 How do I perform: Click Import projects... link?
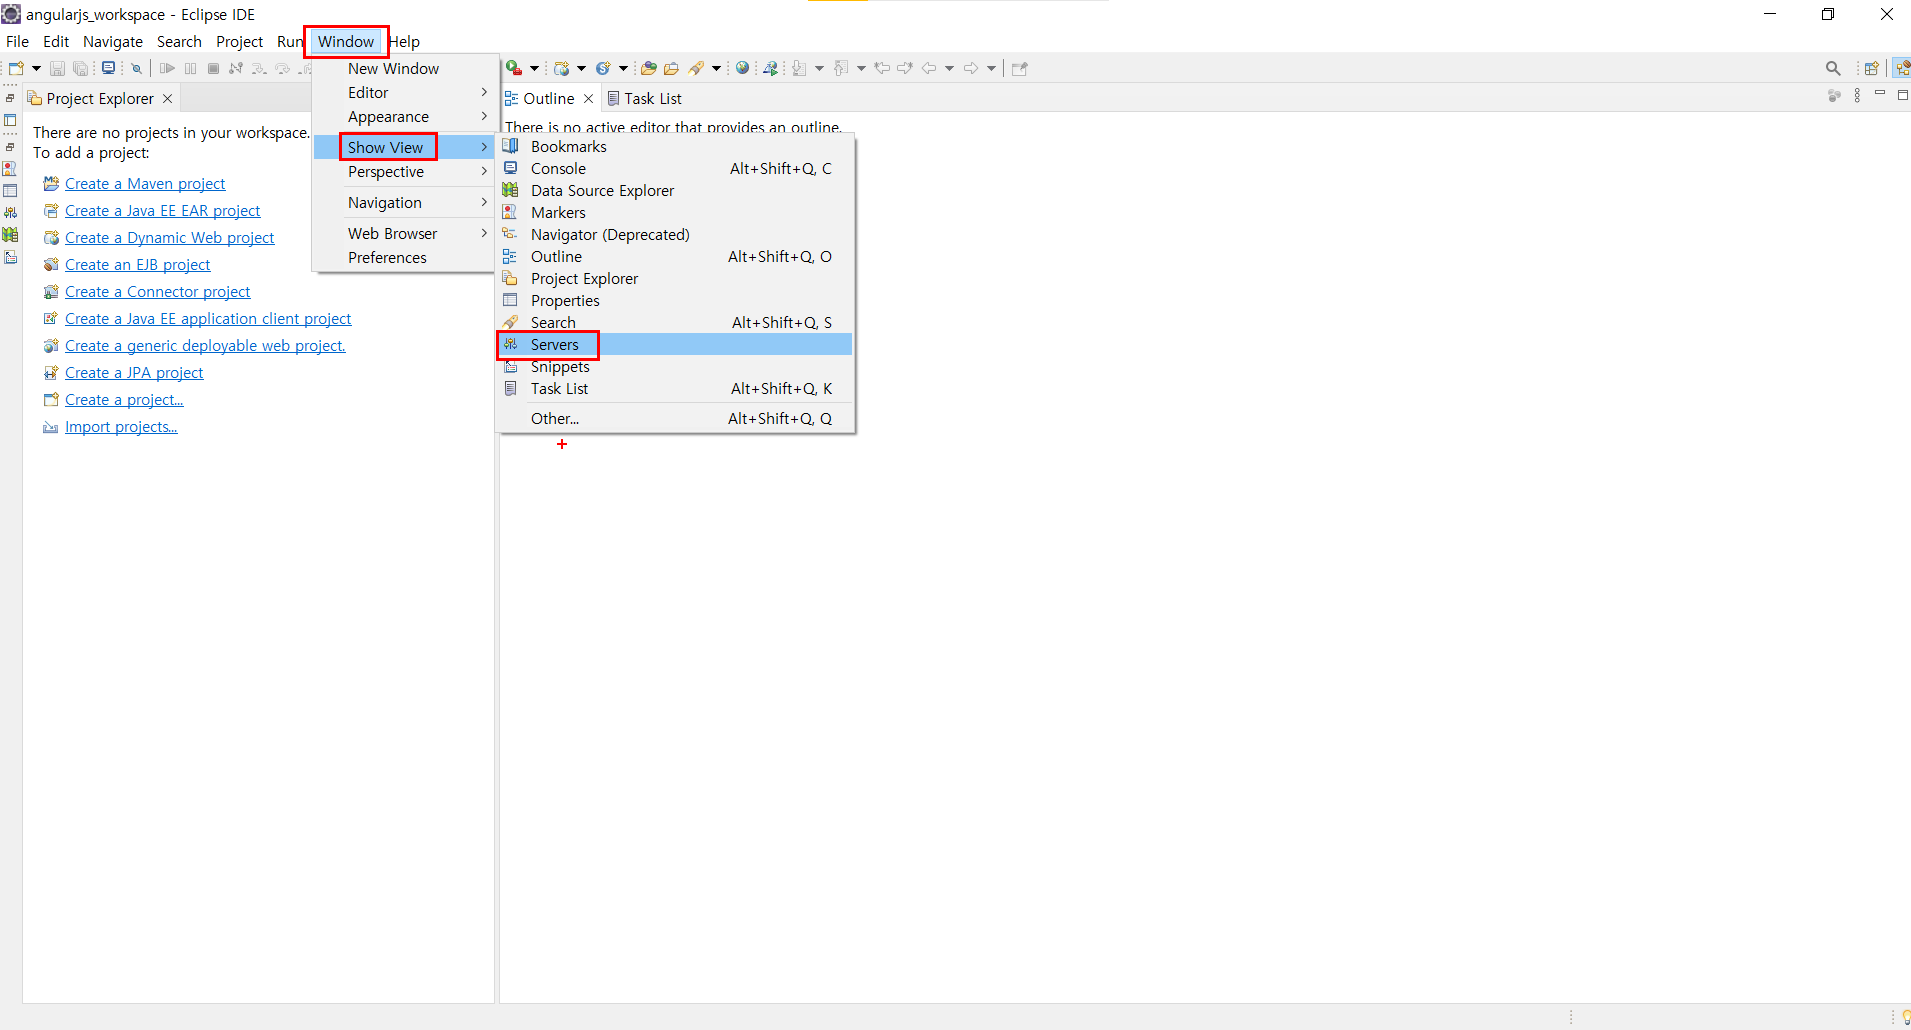121,426
